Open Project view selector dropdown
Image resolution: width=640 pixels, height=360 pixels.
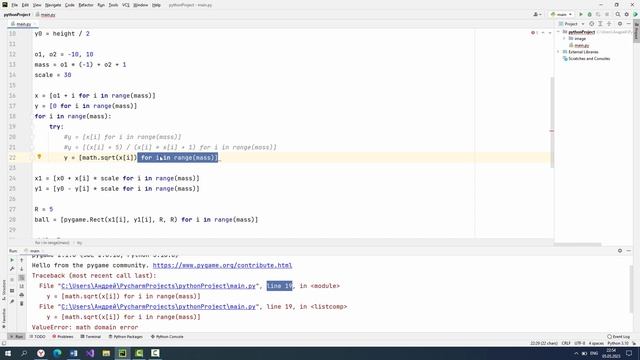pyautogui.click(x=573, y=24)
